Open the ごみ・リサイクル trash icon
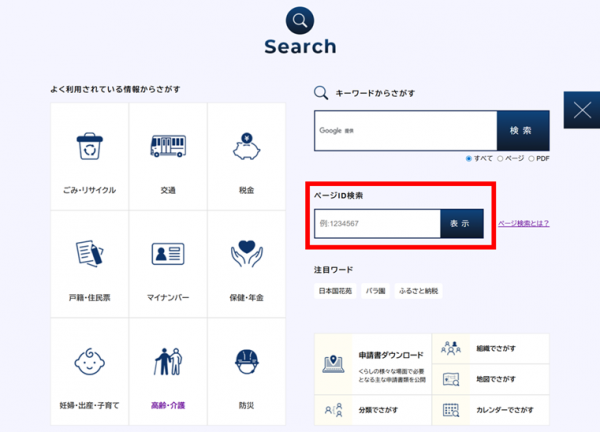This screenshot has width=600, height=432. tap(88, 148)
